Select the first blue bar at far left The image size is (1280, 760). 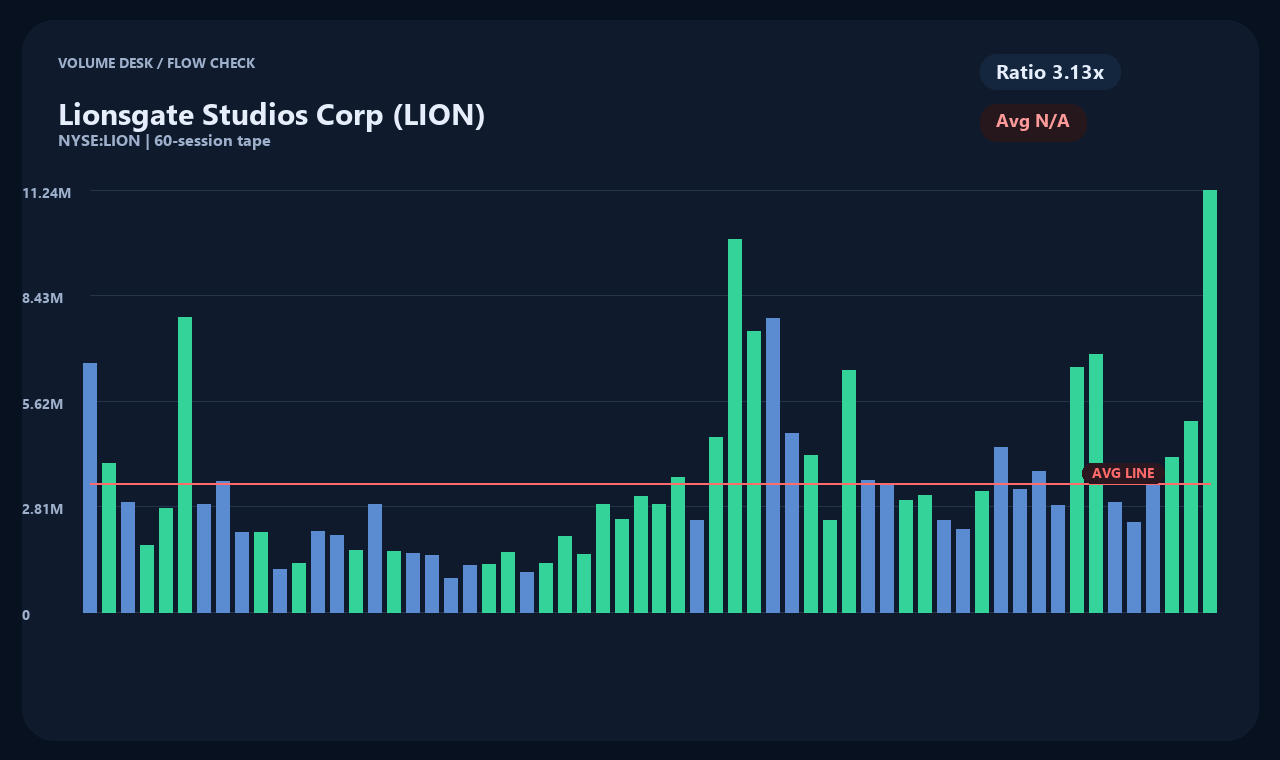(90, 488)
